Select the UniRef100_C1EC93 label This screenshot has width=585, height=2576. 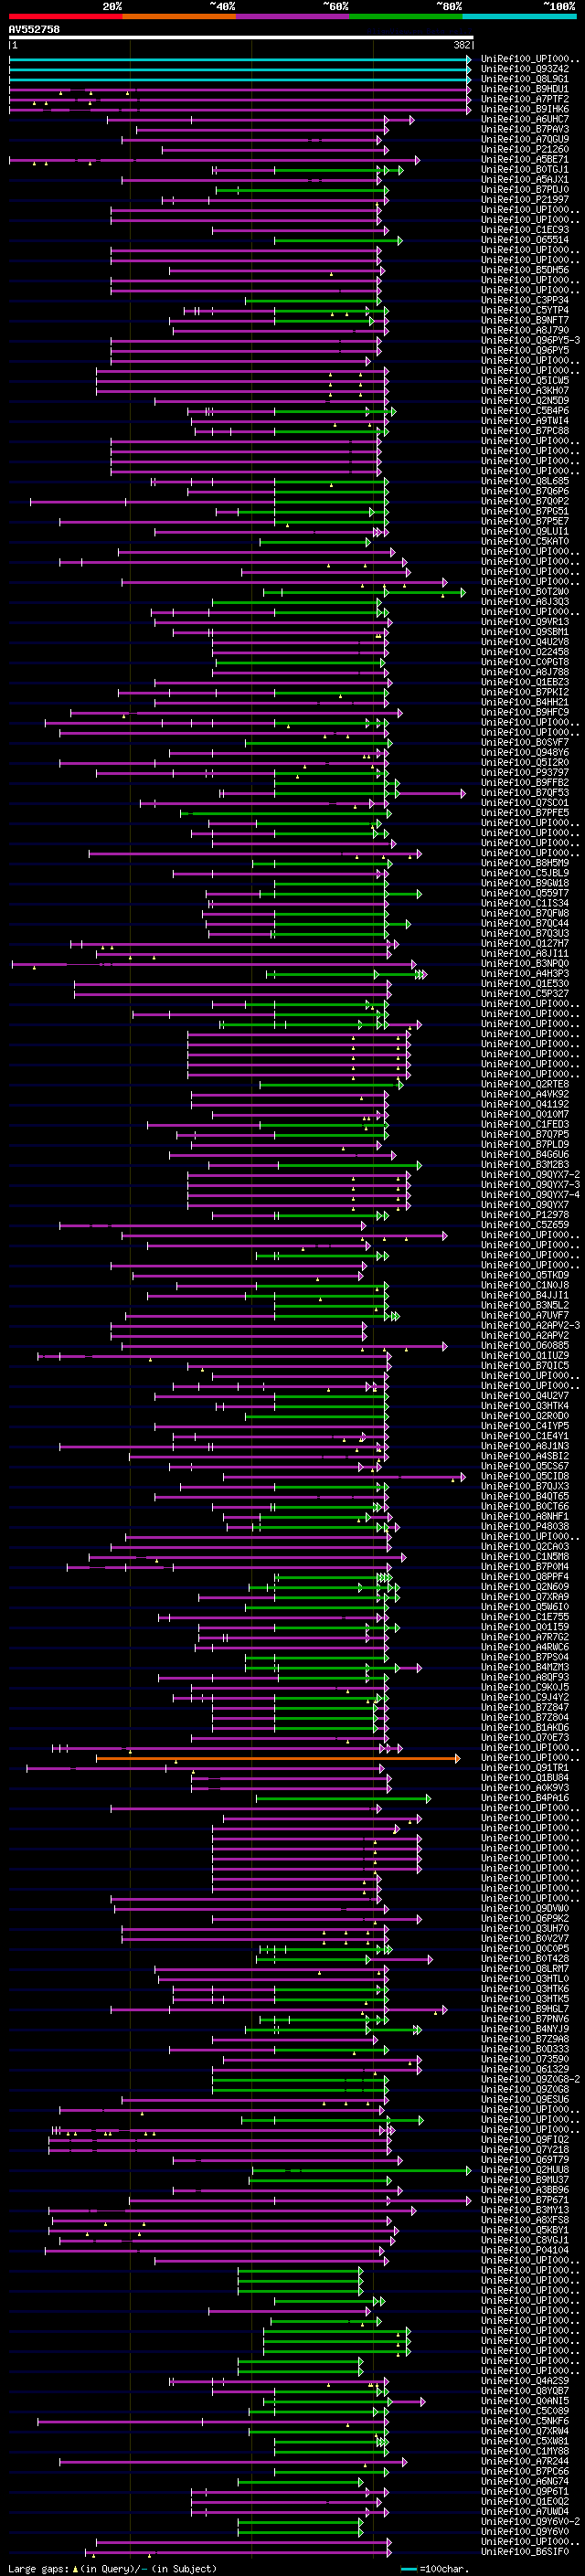(525, 230)
